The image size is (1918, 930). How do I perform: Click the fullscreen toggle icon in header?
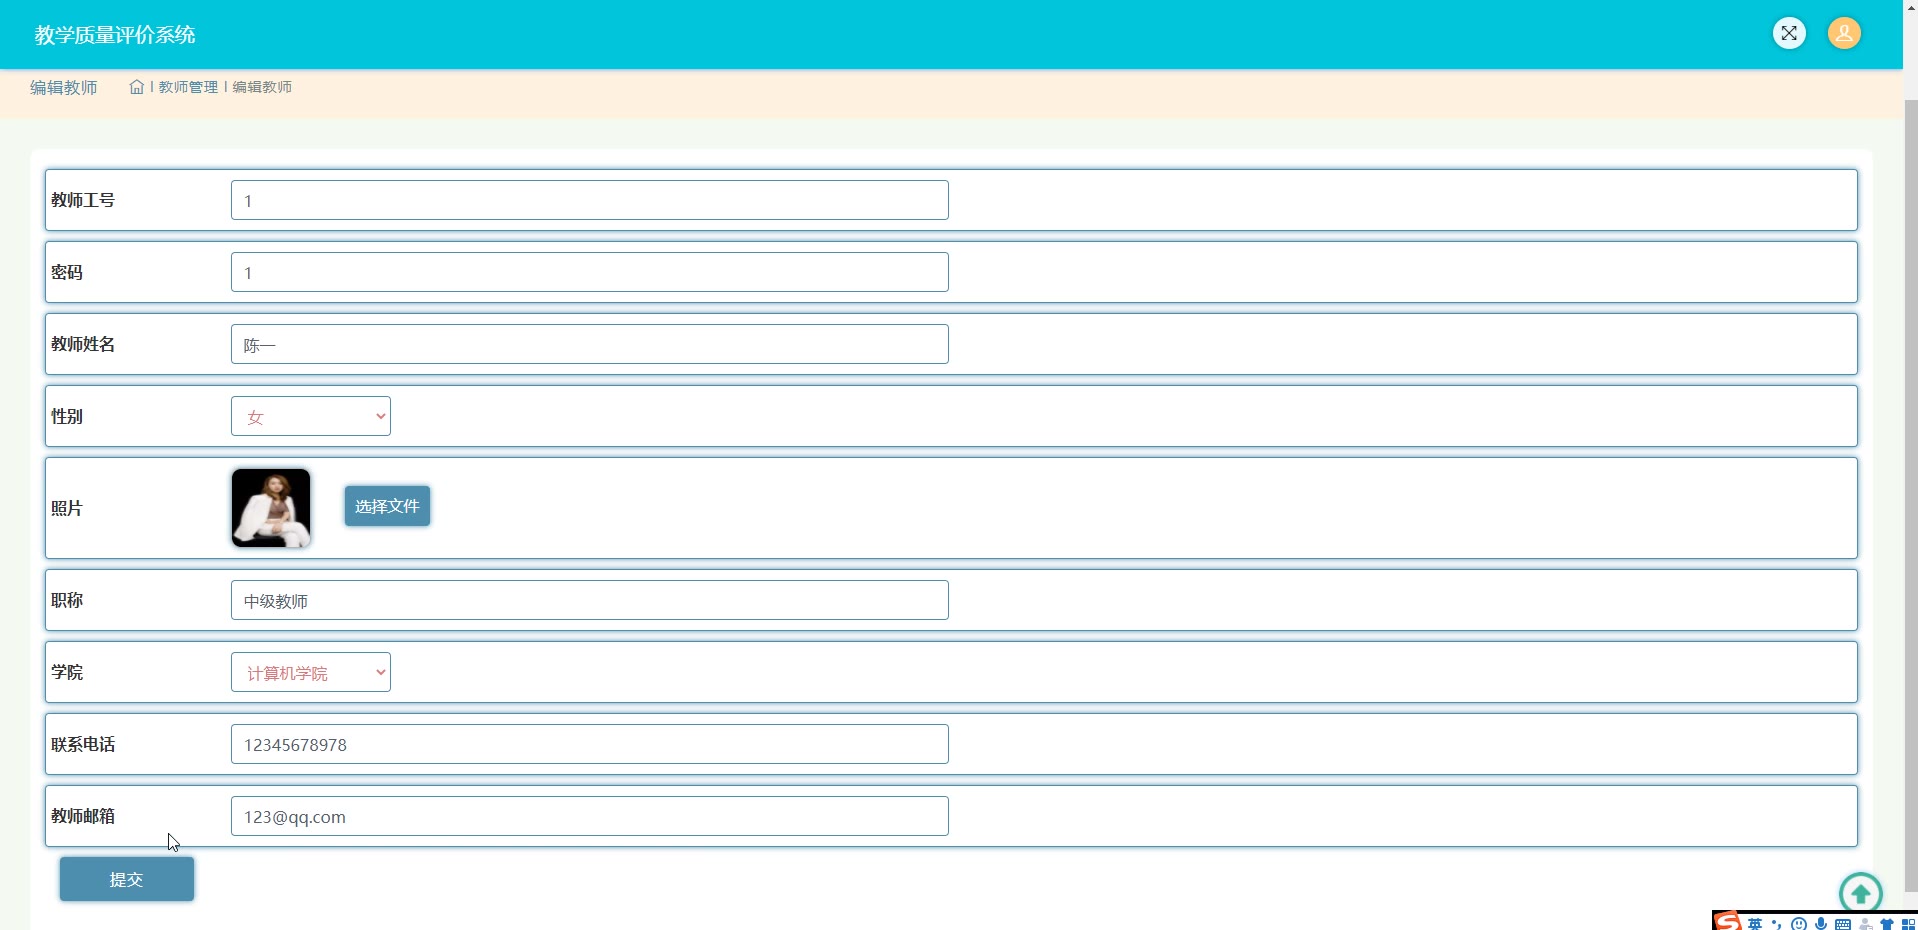[1789, 33]
